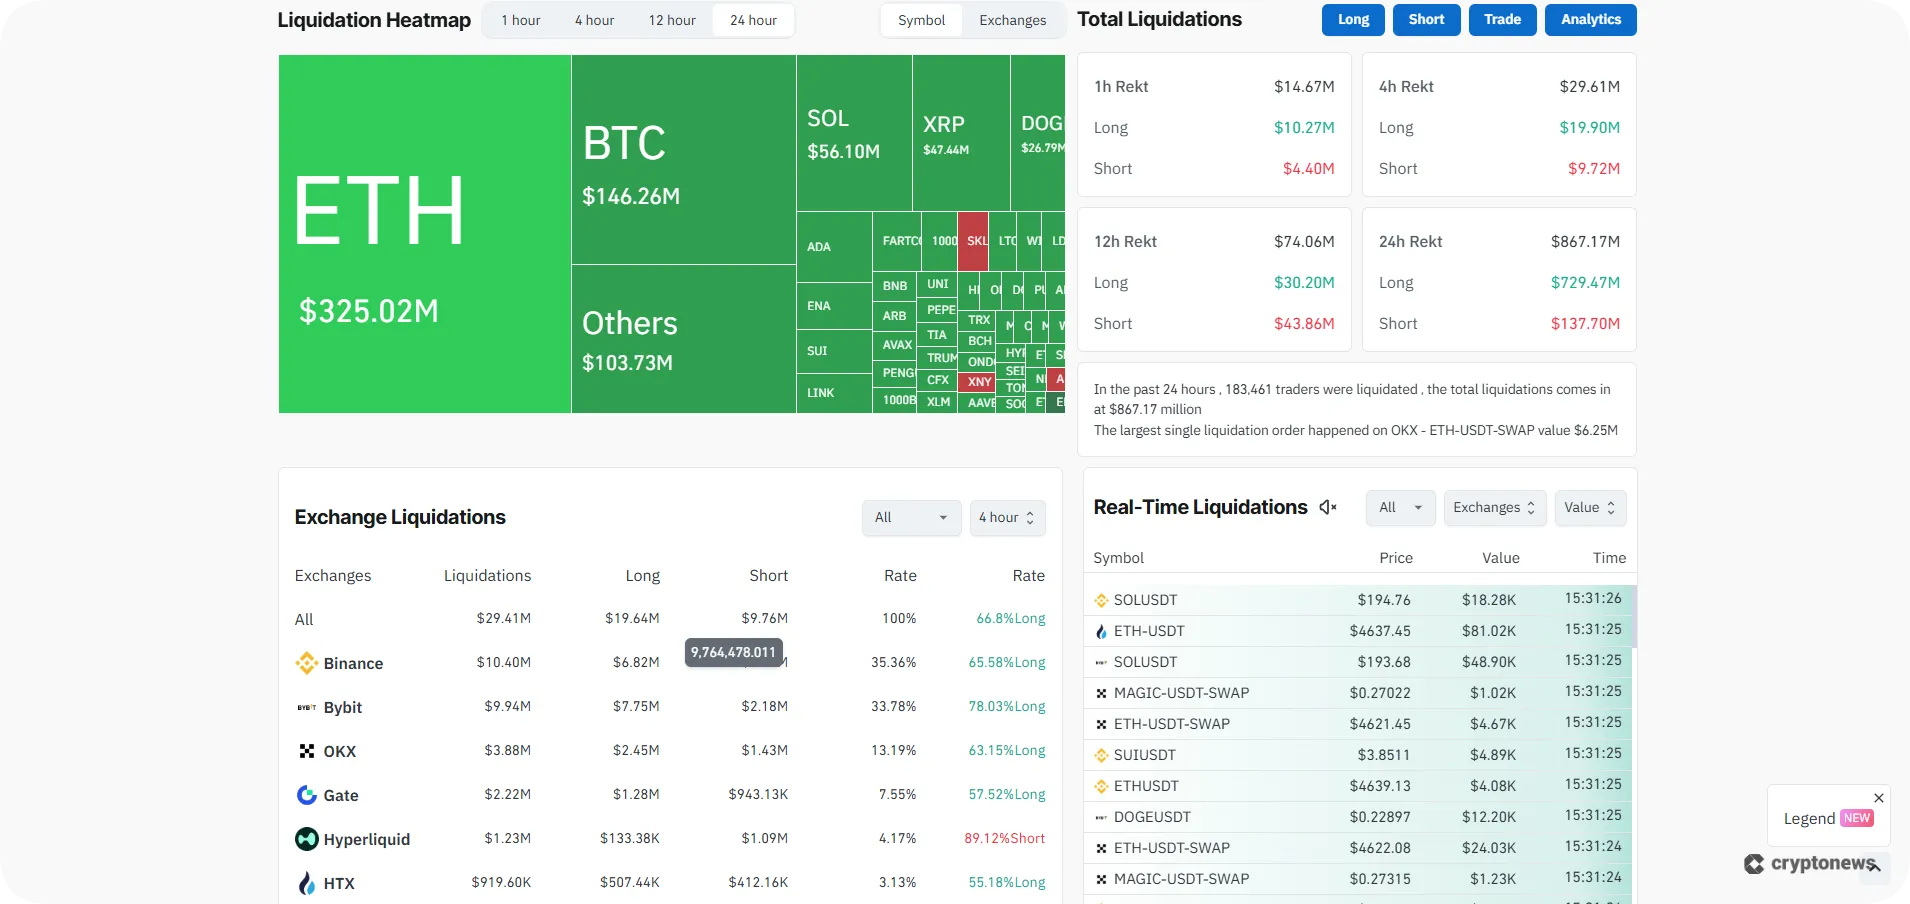The width and height of the screenshot is (1910, 904).
Task: Click the Analytics button
Action: 1589,20
